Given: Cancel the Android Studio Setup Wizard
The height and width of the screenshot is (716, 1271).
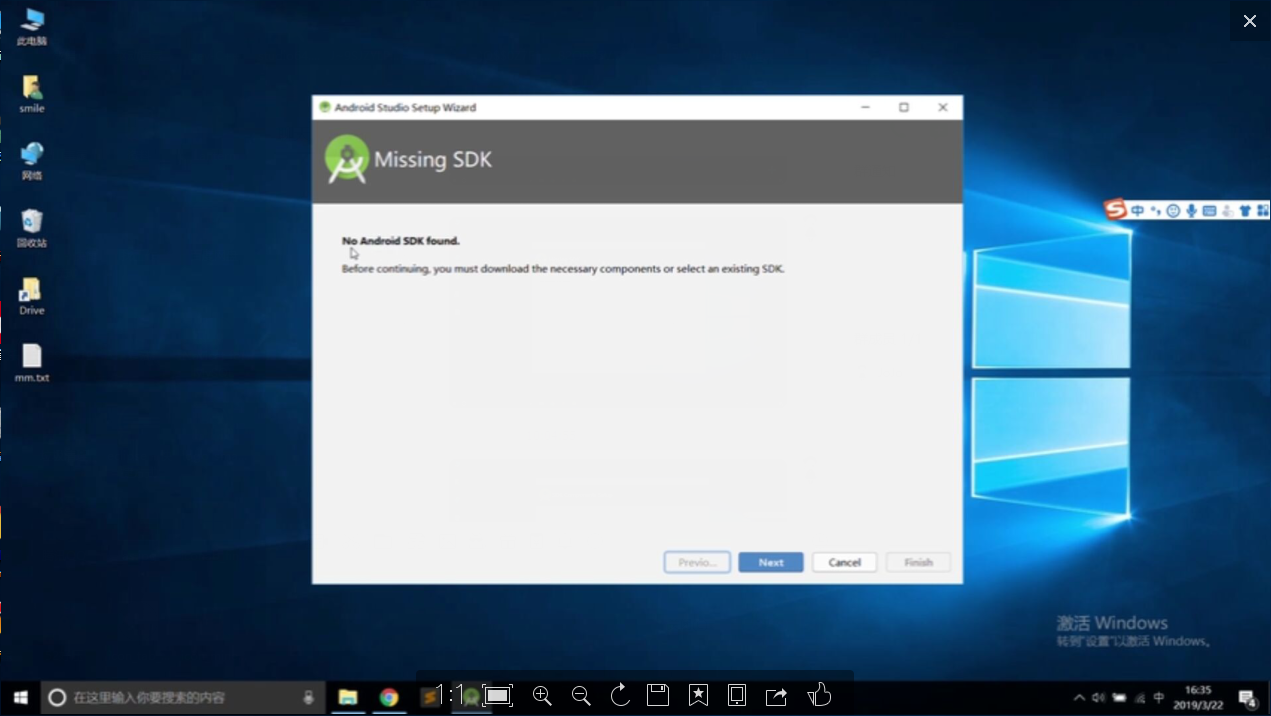Looking at the screenshot, I should pos(844,562).
